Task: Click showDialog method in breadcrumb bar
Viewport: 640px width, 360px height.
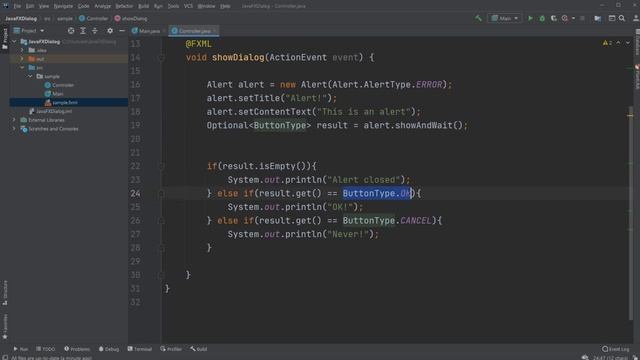Action: point(131,18)
